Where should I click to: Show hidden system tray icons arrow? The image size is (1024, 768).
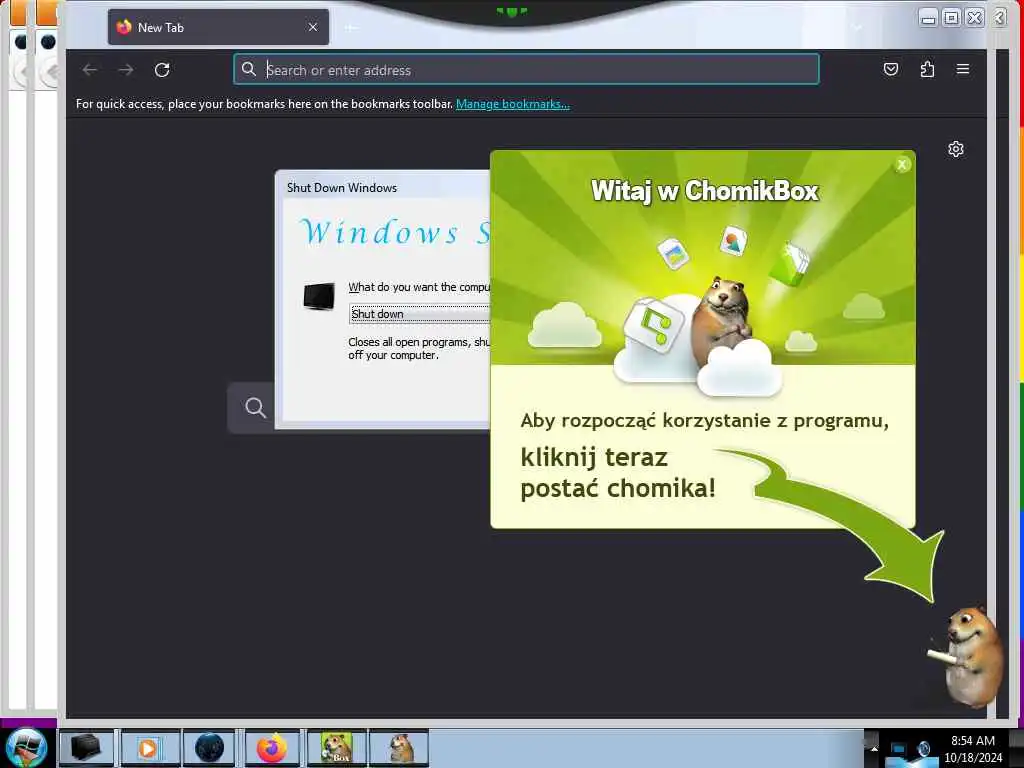pos(873,748)
